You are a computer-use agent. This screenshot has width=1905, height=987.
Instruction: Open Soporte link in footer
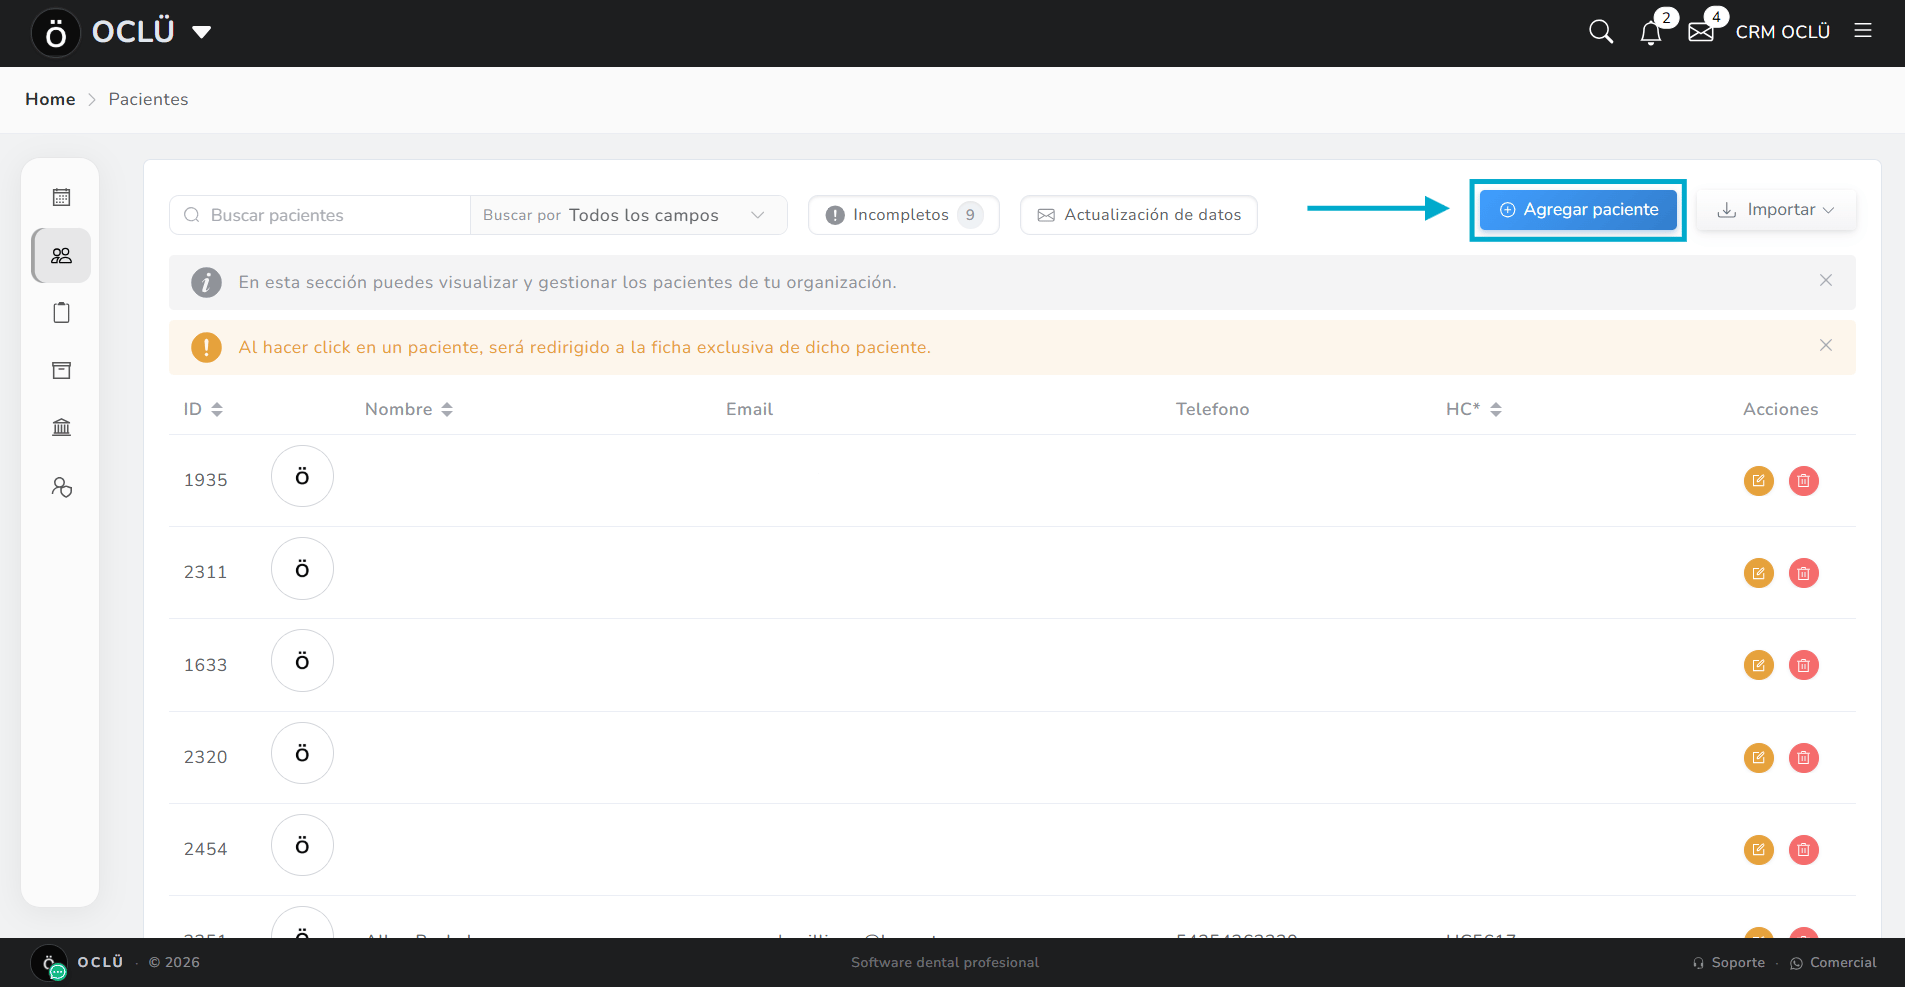(x=1729, y=962)
